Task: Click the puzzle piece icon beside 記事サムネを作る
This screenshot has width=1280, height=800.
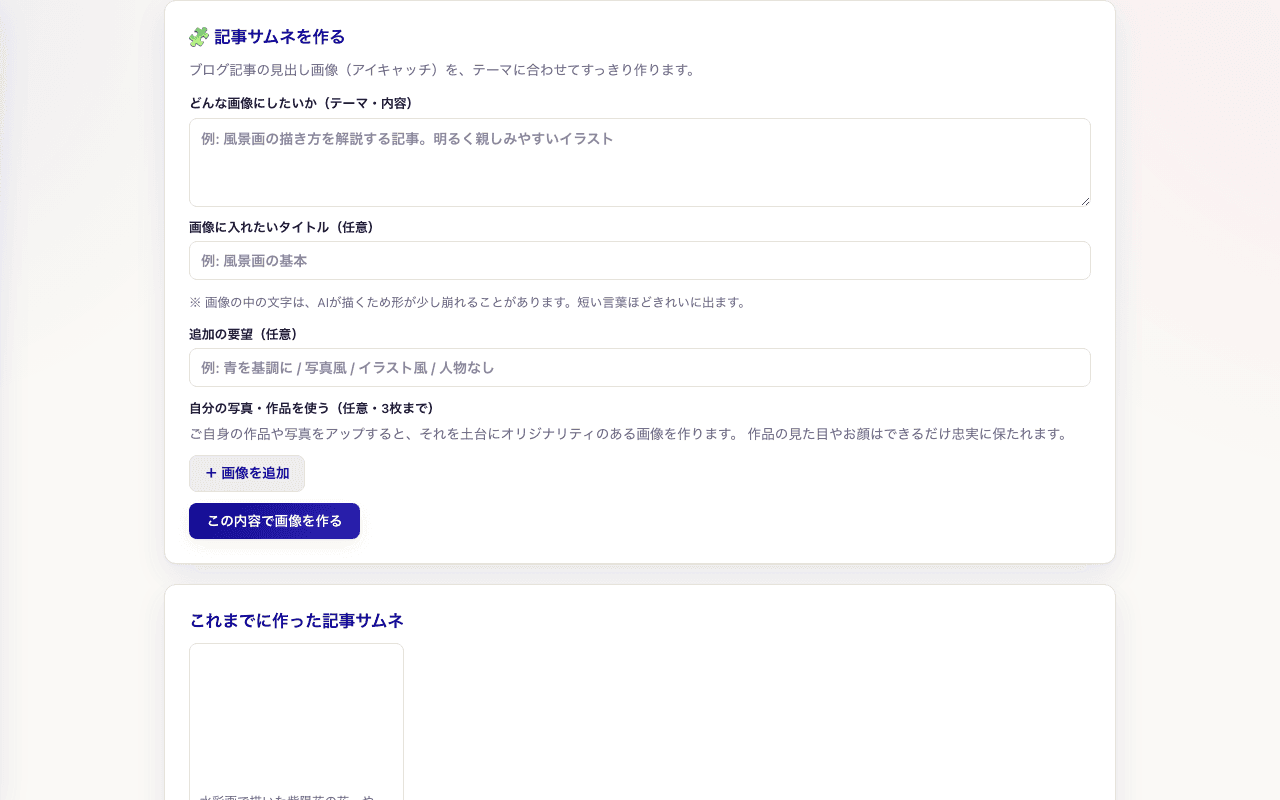Action: 199,37
